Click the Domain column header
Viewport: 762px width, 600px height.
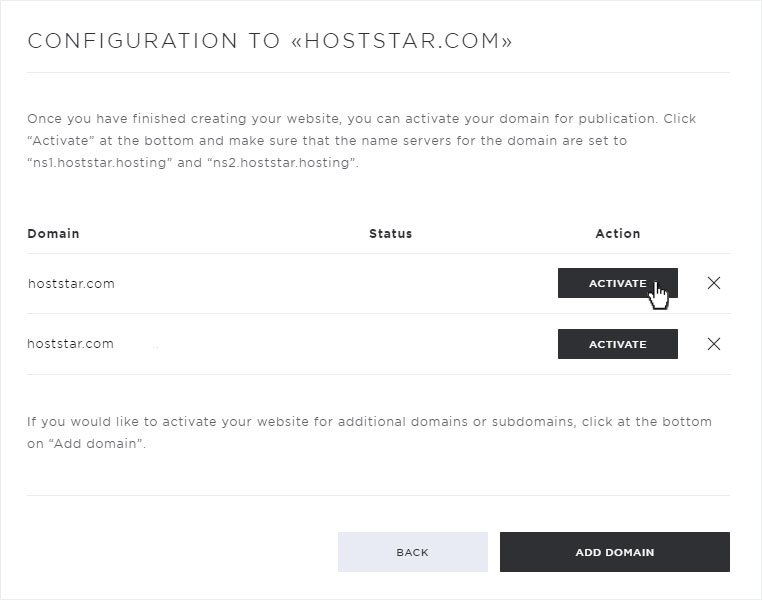tap(53, 234)
